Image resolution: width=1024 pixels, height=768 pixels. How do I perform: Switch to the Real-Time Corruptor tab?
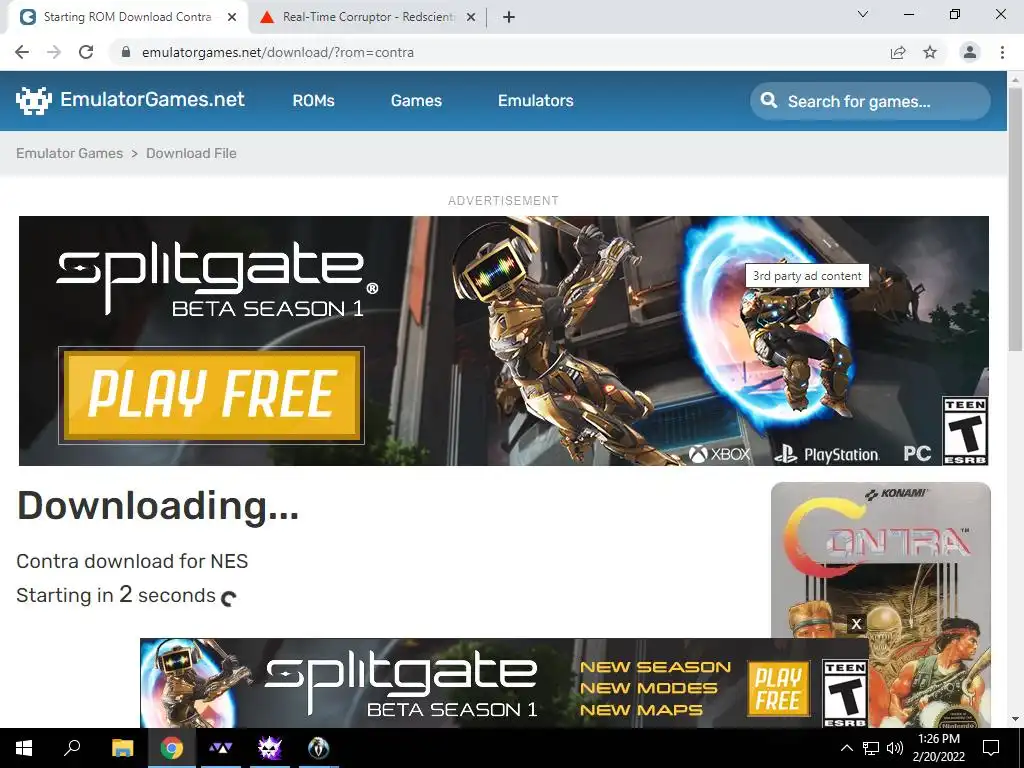click(368, 17)
